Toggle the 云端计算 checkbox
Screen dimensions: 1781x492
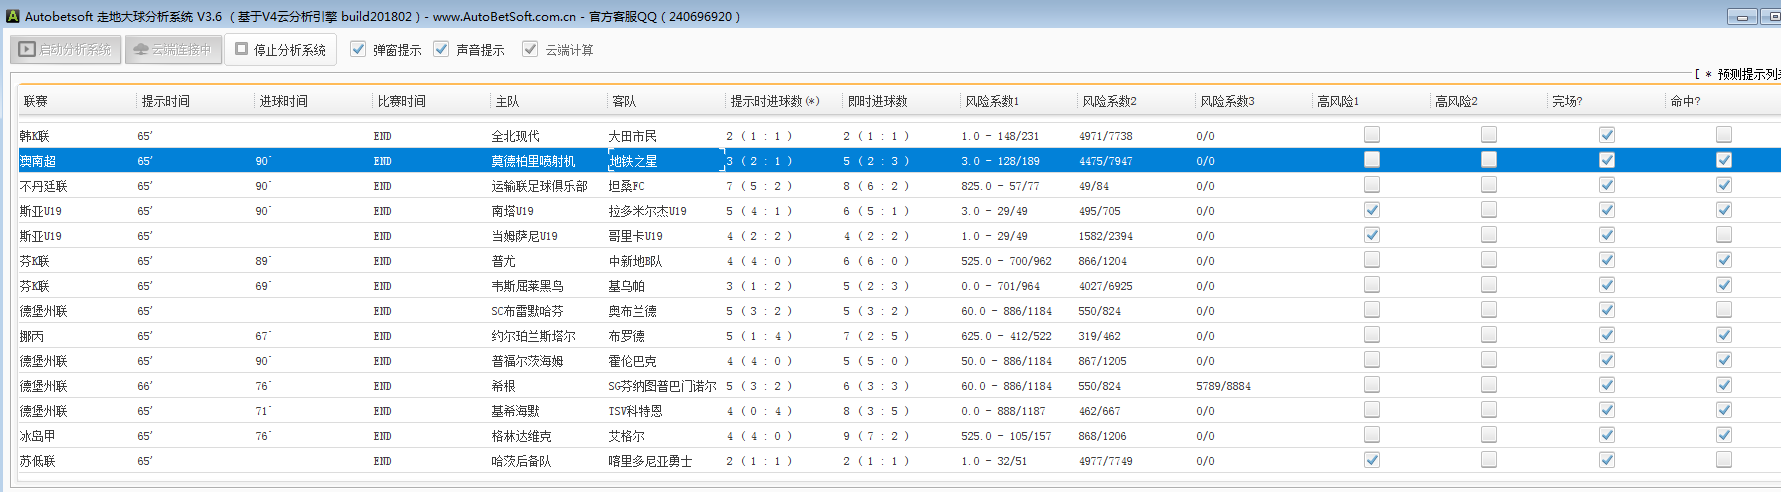pos(530,49)
